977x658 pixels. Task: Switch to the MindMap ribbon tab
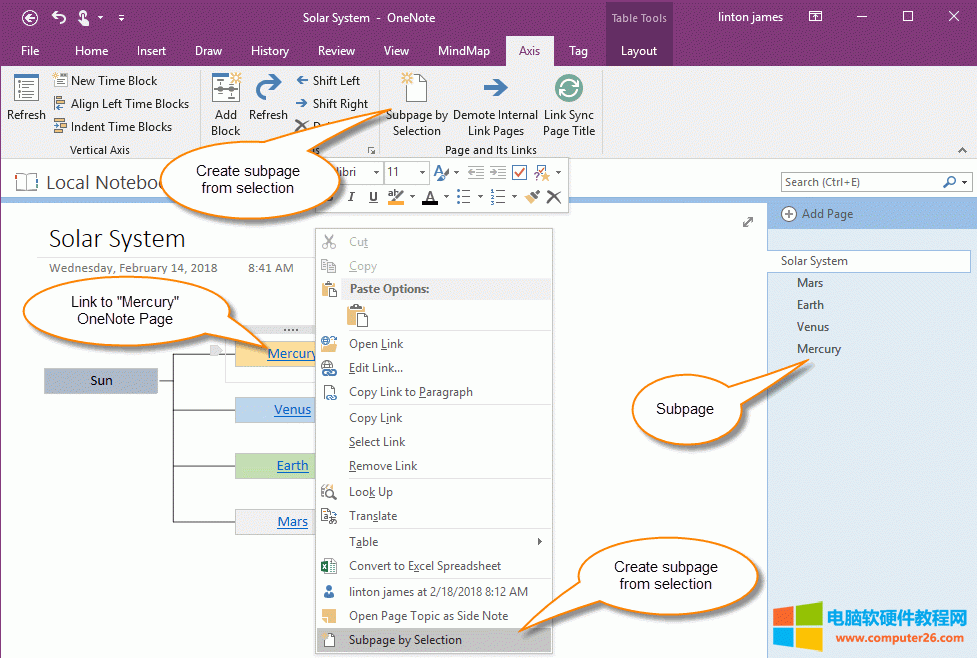click(x=464, y=50)
